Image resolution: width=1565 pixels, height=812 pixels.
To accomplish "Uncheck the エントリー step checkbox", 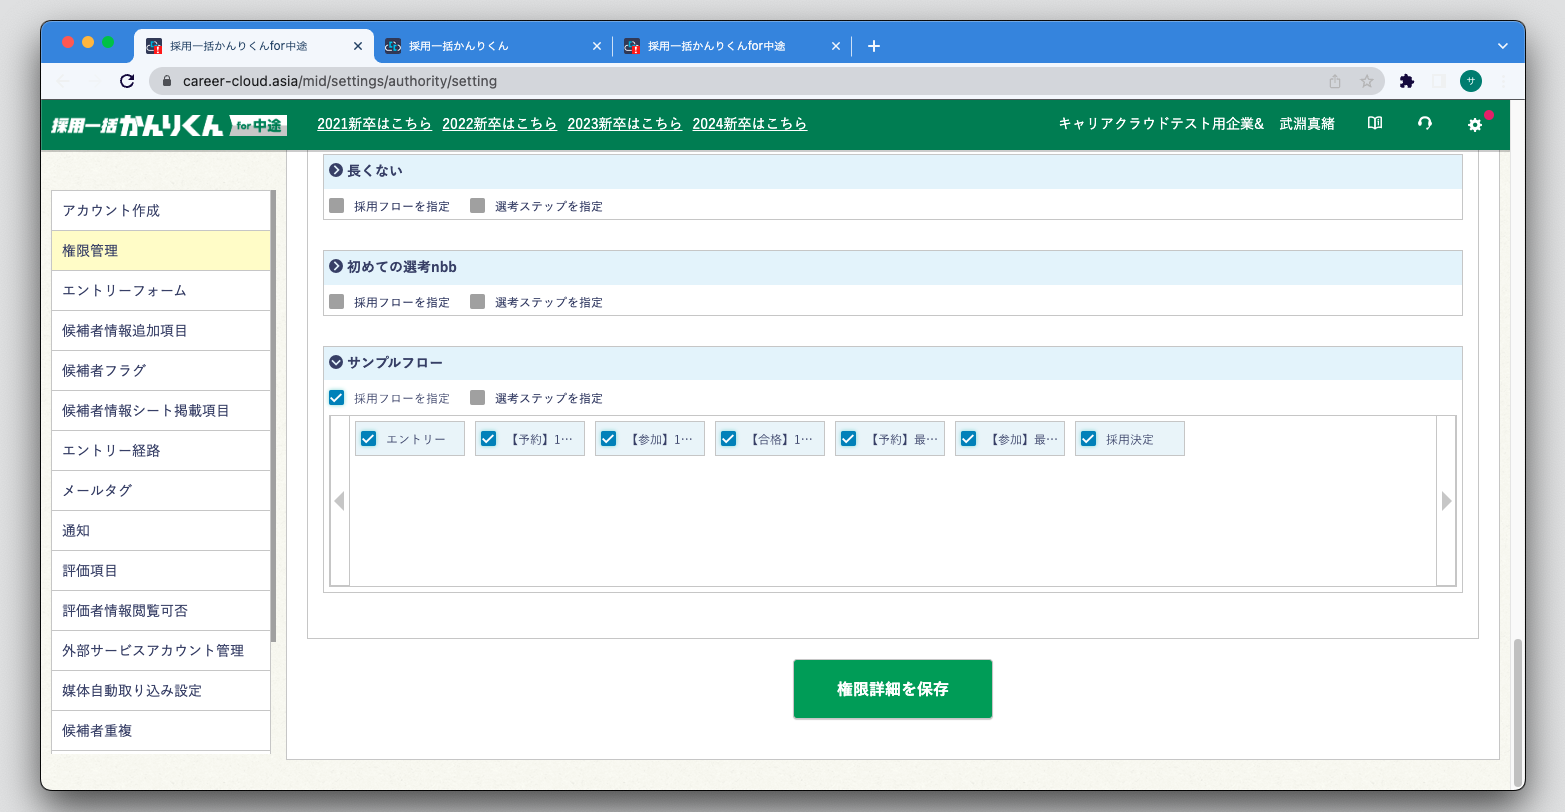I will 369,439.
